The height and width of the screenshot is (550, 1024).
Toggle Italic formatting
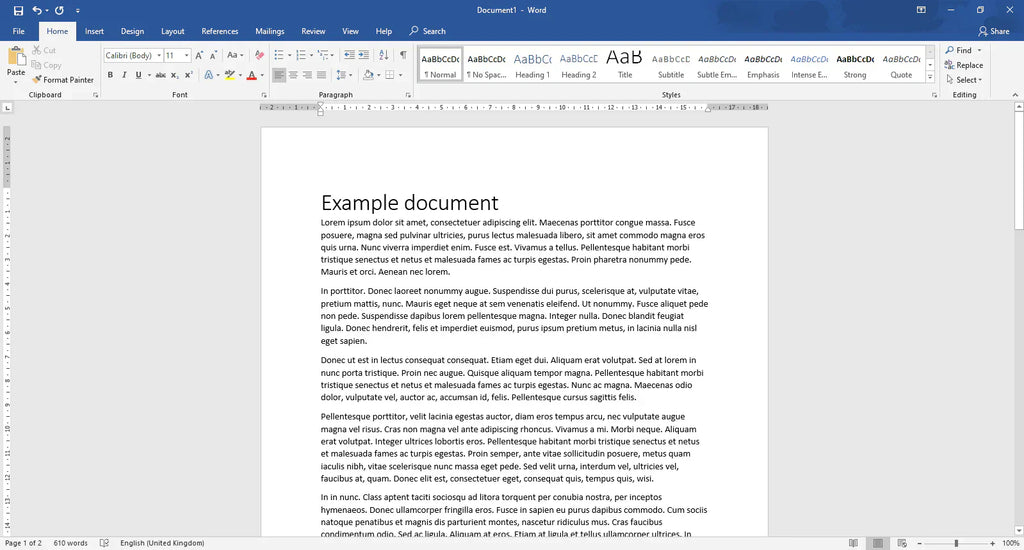[x=125, y=75]
